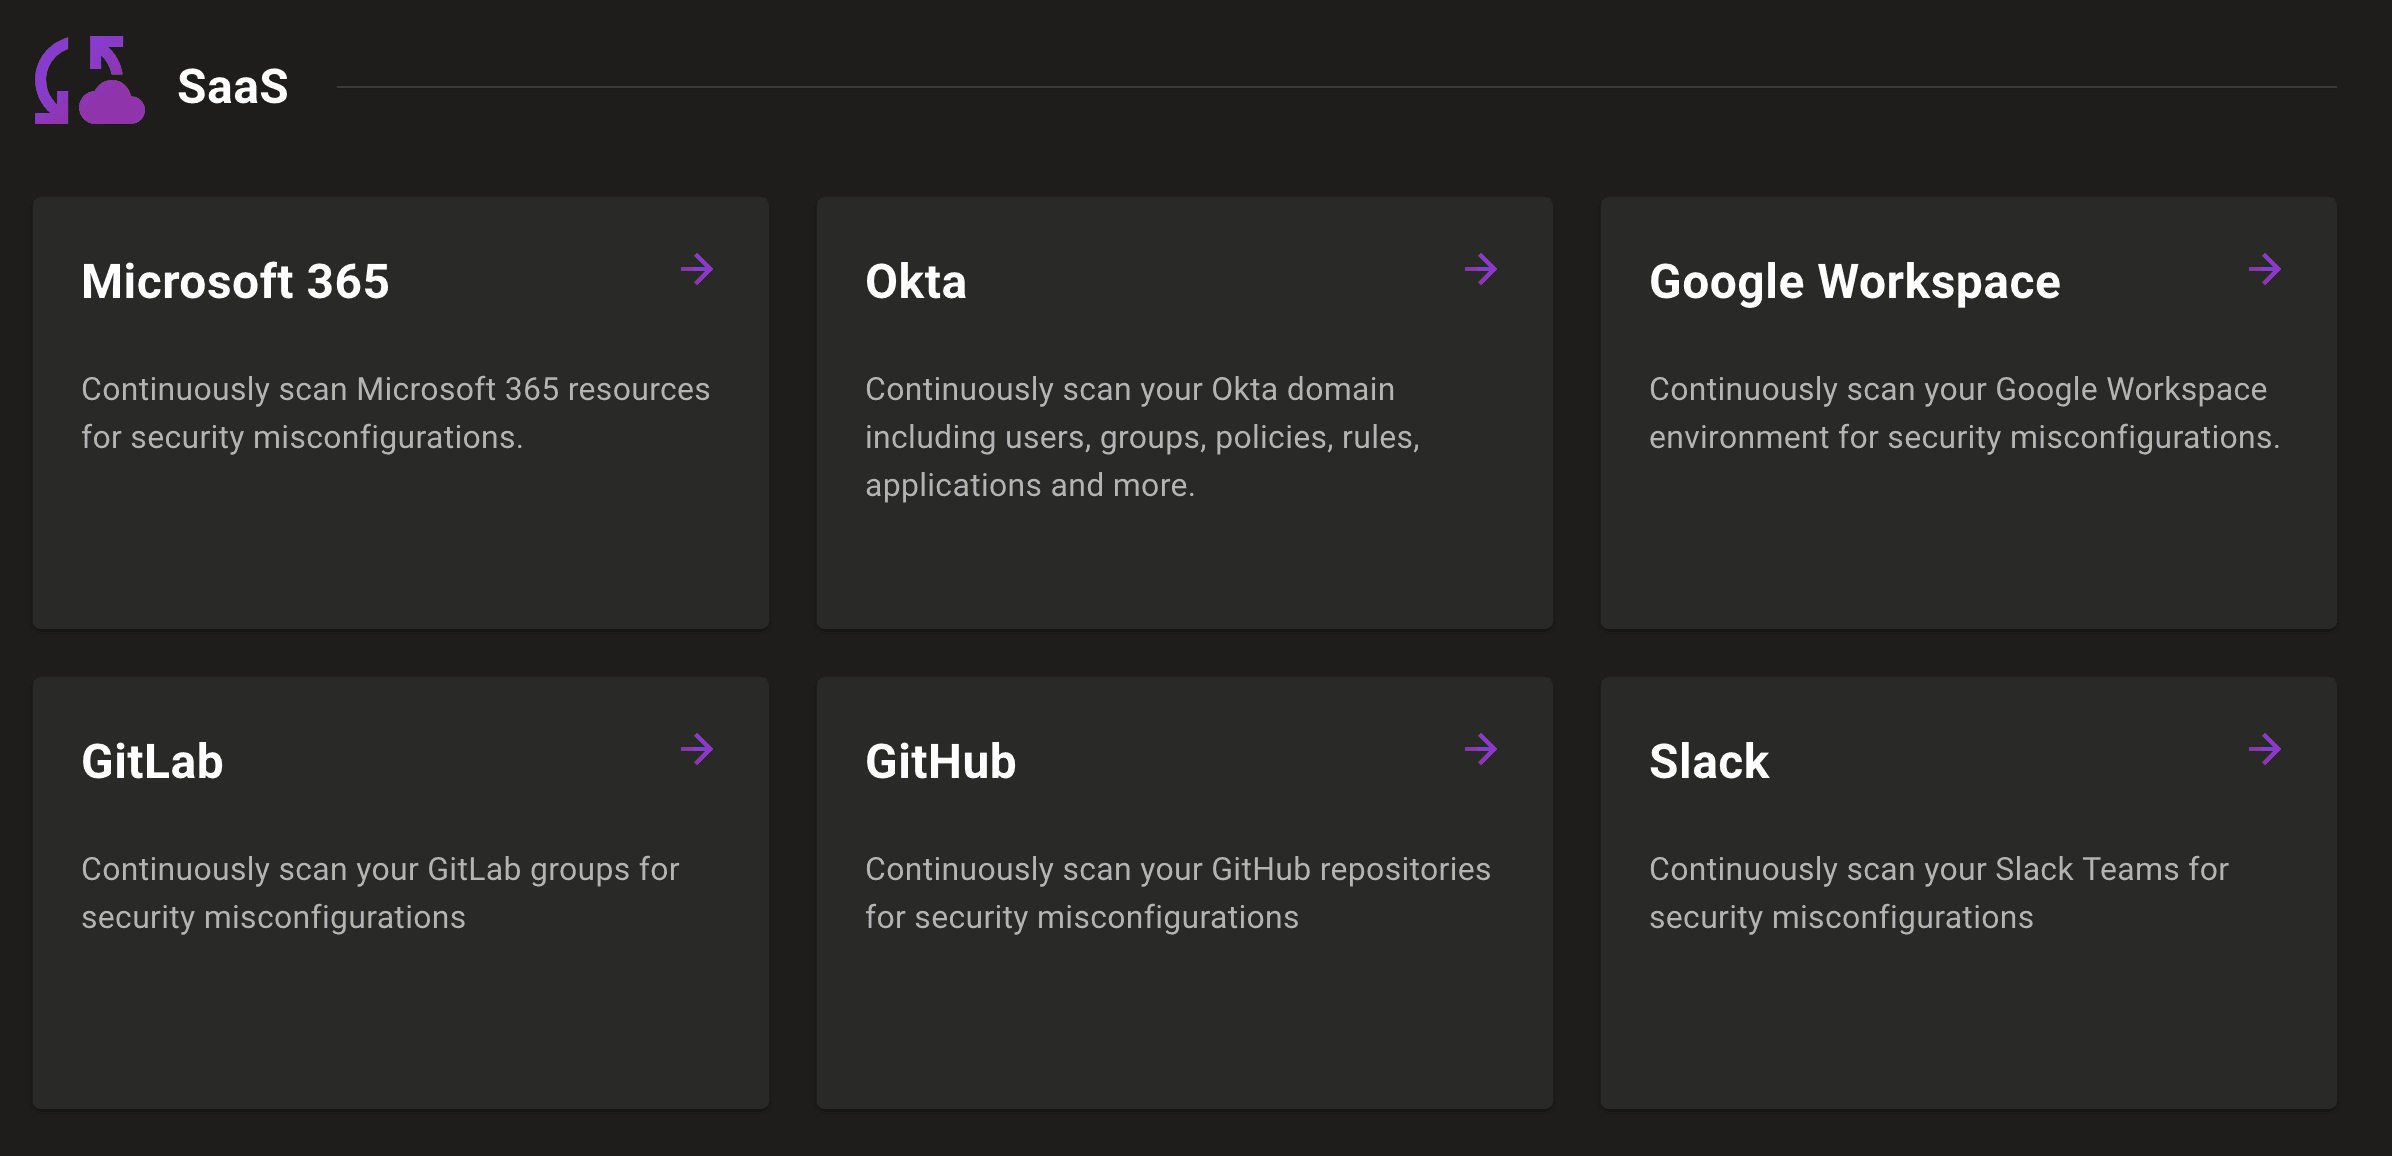Click the Okta card description text
This screenshot has width=2392, height=1156.
click(1142, 436)
